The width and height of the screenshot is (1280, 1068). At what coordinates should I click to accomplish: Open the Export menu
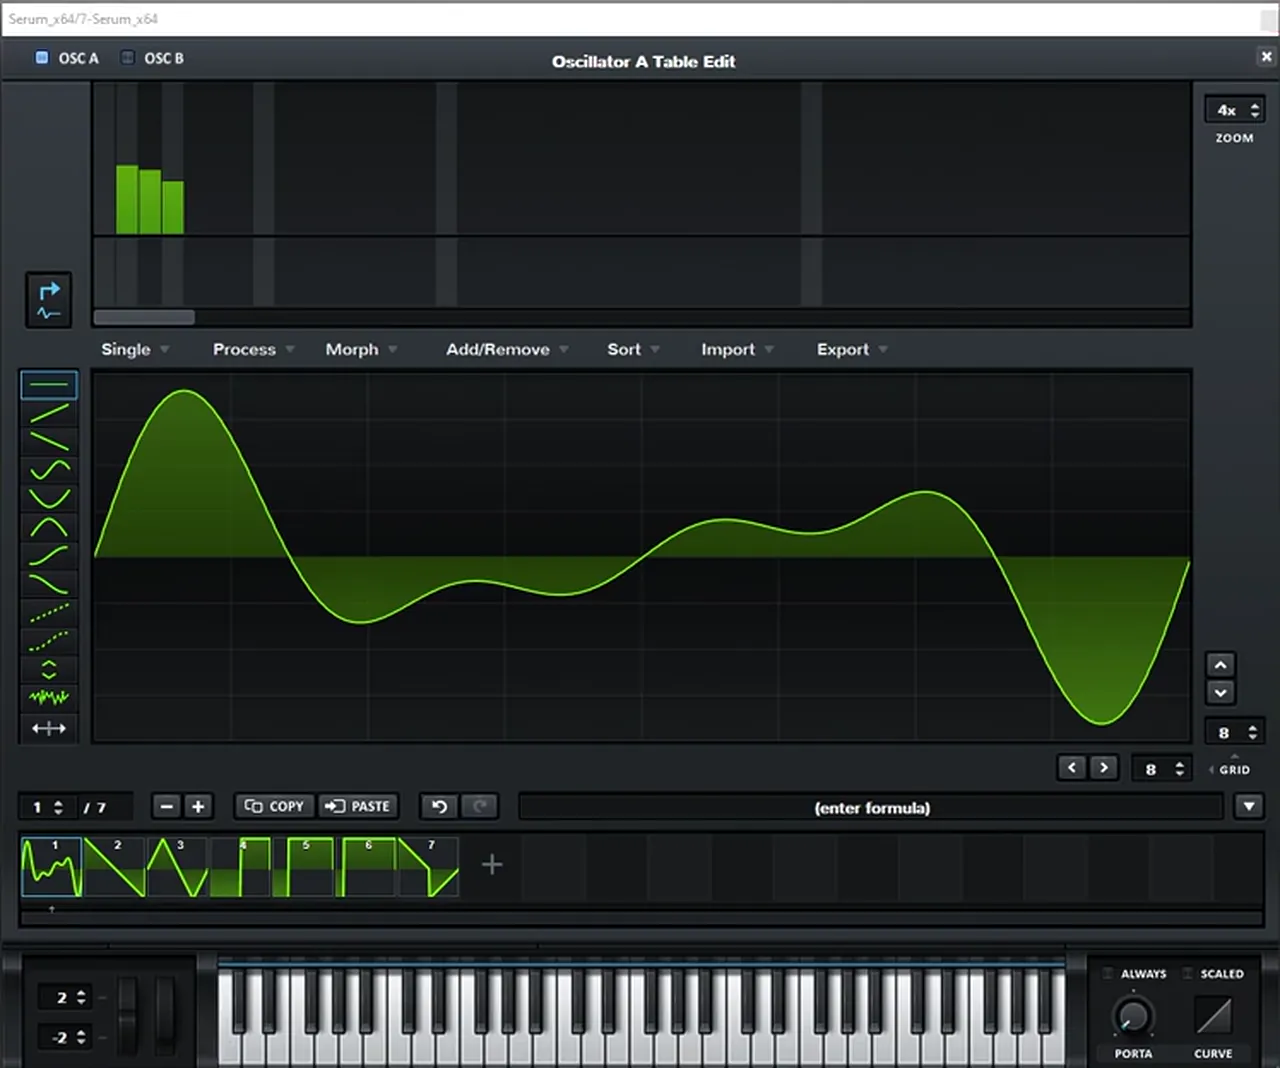tap(852, 349)
